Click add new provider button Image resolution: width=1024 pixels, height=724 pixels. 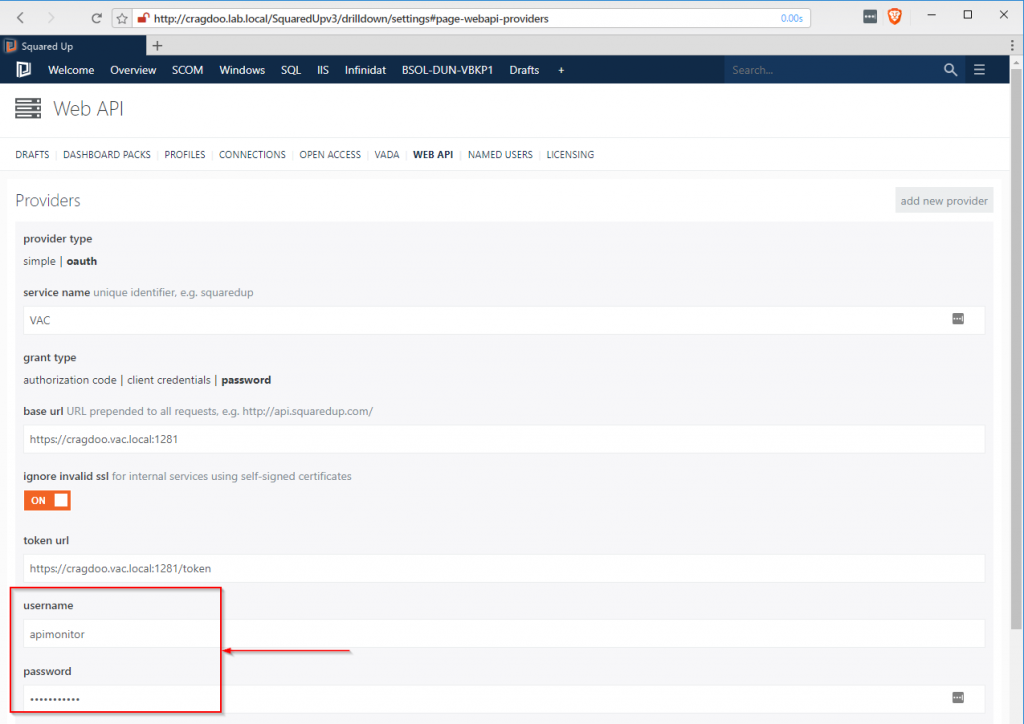944,200
